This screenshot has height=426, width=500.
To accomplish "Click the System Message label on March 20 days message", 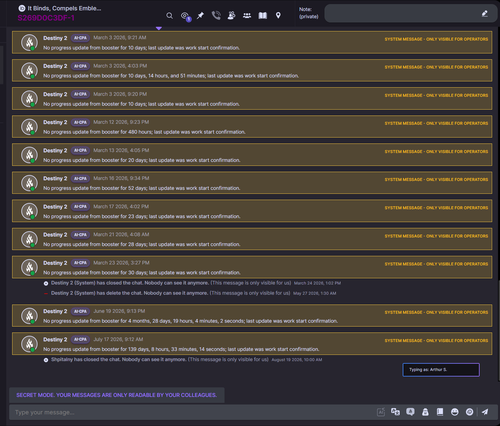I will (x=436, y=151).
